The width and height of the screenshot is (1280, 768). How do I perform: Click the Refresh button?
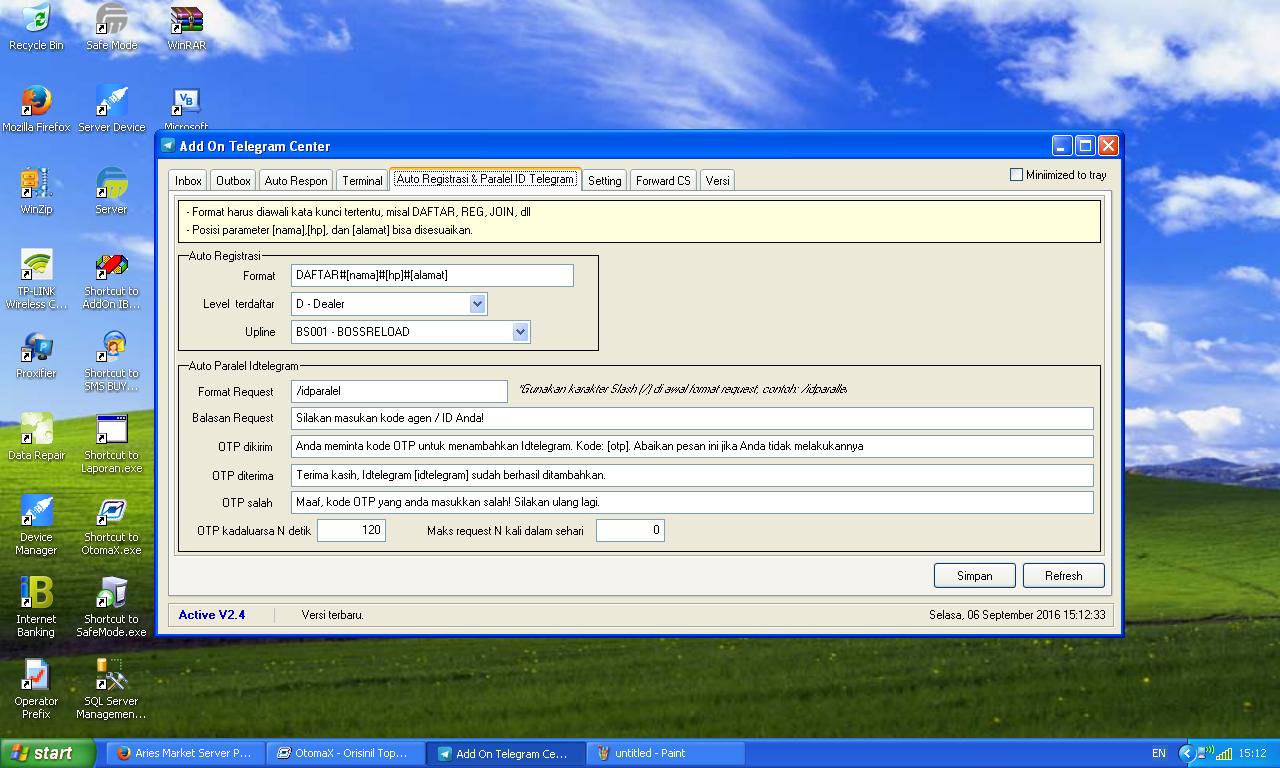point(1063,575)
